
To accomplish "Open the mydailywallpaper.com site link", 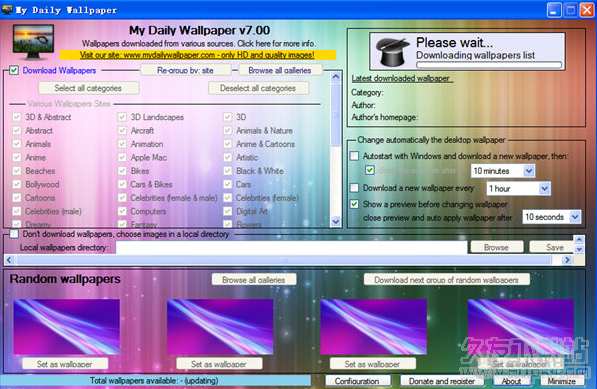I will click(197, 55).
